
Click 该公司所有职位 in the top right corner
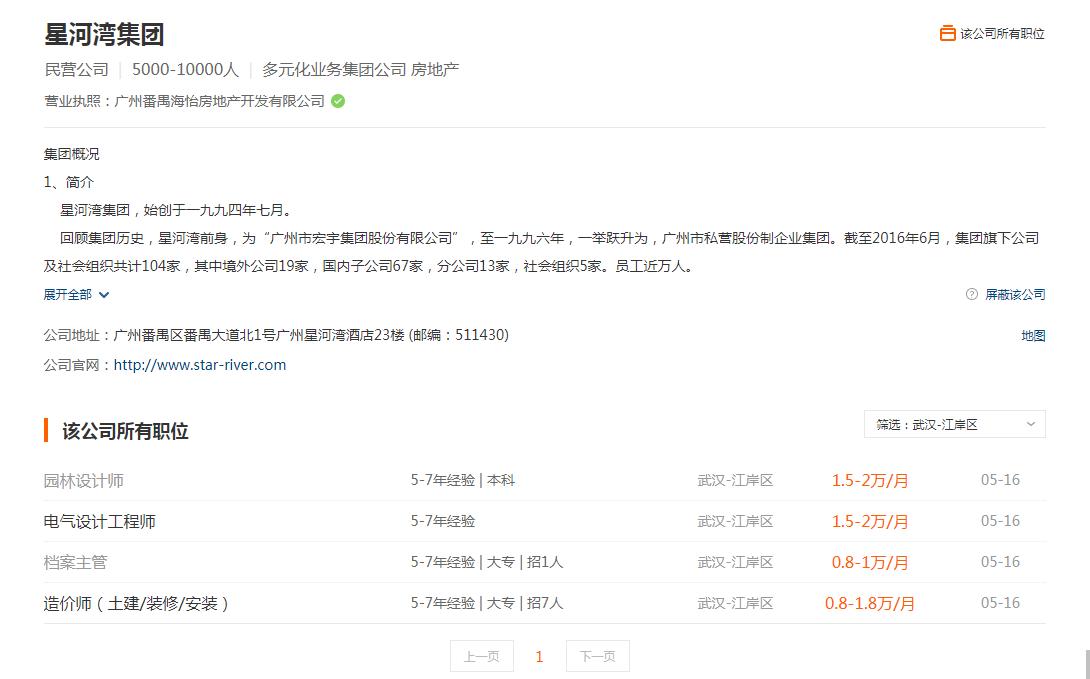pyautogui.click(x=1003, y=32)
